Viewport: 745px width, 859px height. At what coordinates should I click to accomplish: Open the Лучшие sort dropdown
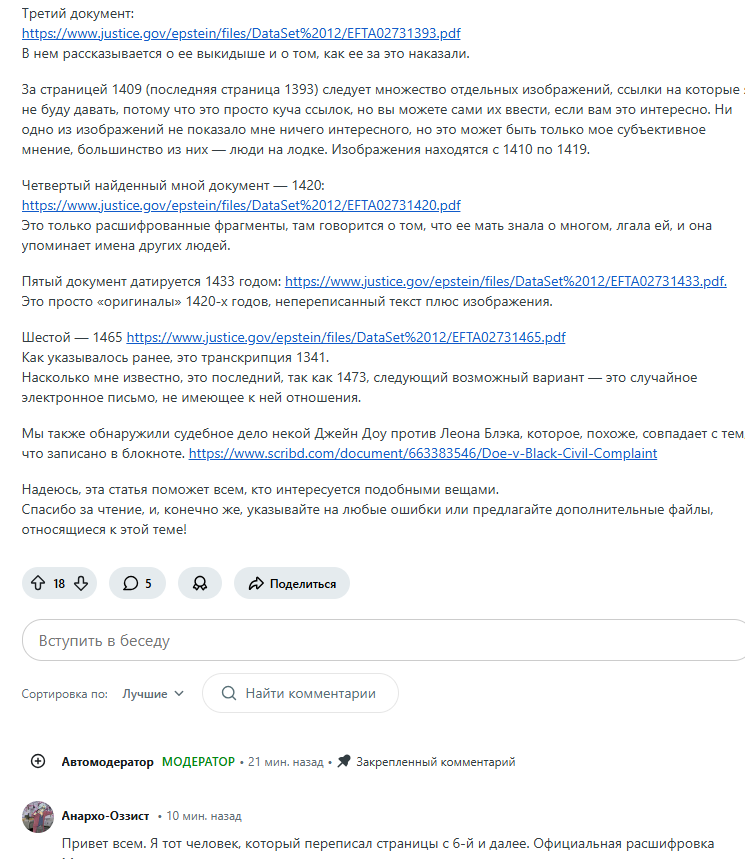(x=153, y=693)
